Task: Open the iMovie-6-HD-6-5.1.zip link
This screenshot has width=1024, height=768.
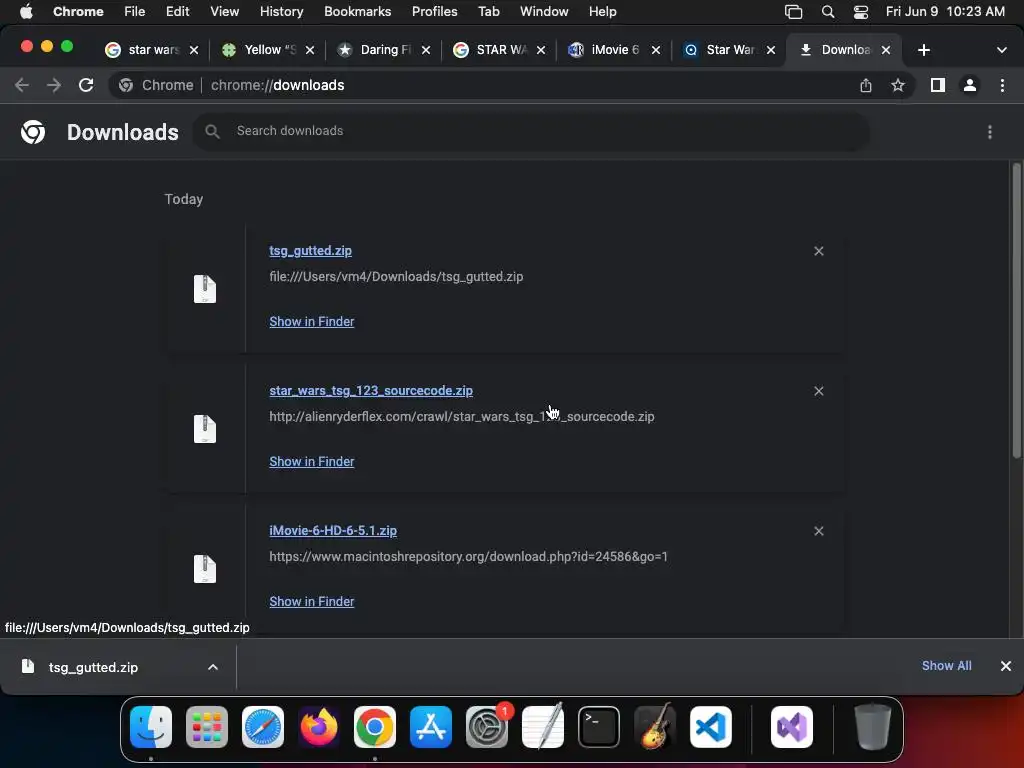Action: pyautogui.click(x=333, y=531)
